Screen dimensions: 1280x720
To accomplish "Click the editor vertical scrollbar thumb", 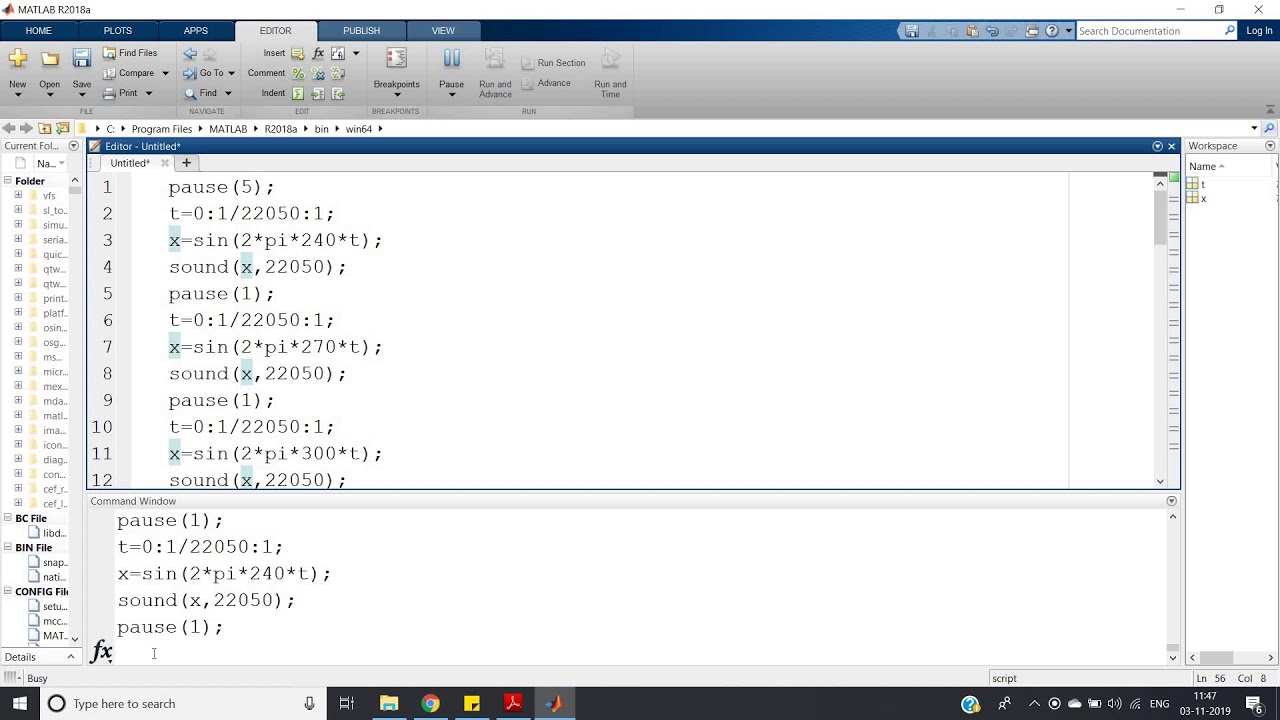I will point(1160,218).
